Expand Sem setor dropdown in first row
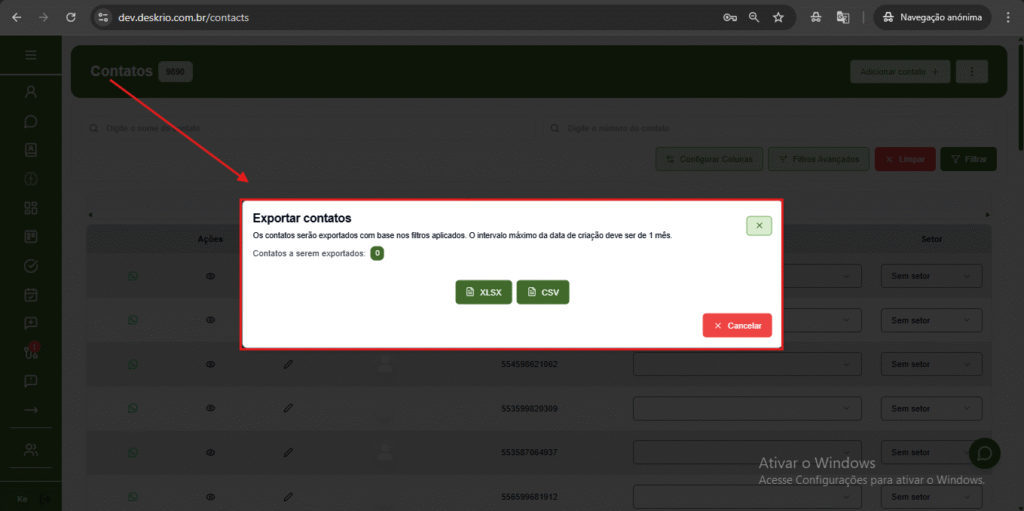 pyautogui.click(x=931, y=277)
